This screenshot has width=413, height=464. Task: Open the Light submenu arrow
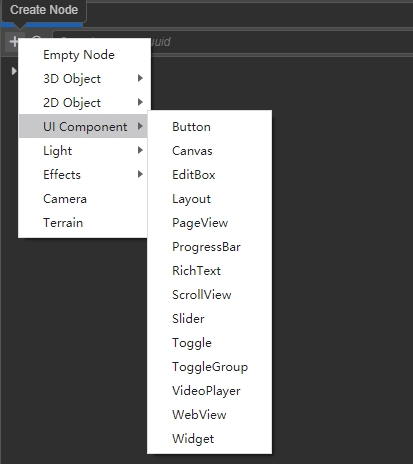click(140, 150)
